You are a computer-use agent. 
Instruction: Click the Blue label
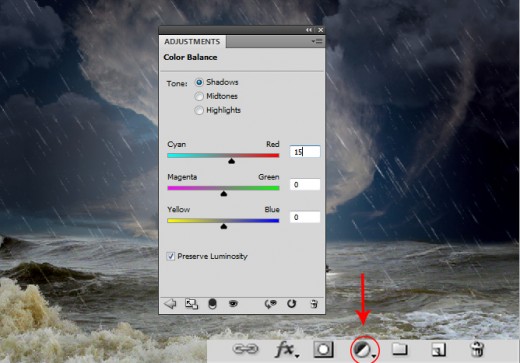pos(272,210)
